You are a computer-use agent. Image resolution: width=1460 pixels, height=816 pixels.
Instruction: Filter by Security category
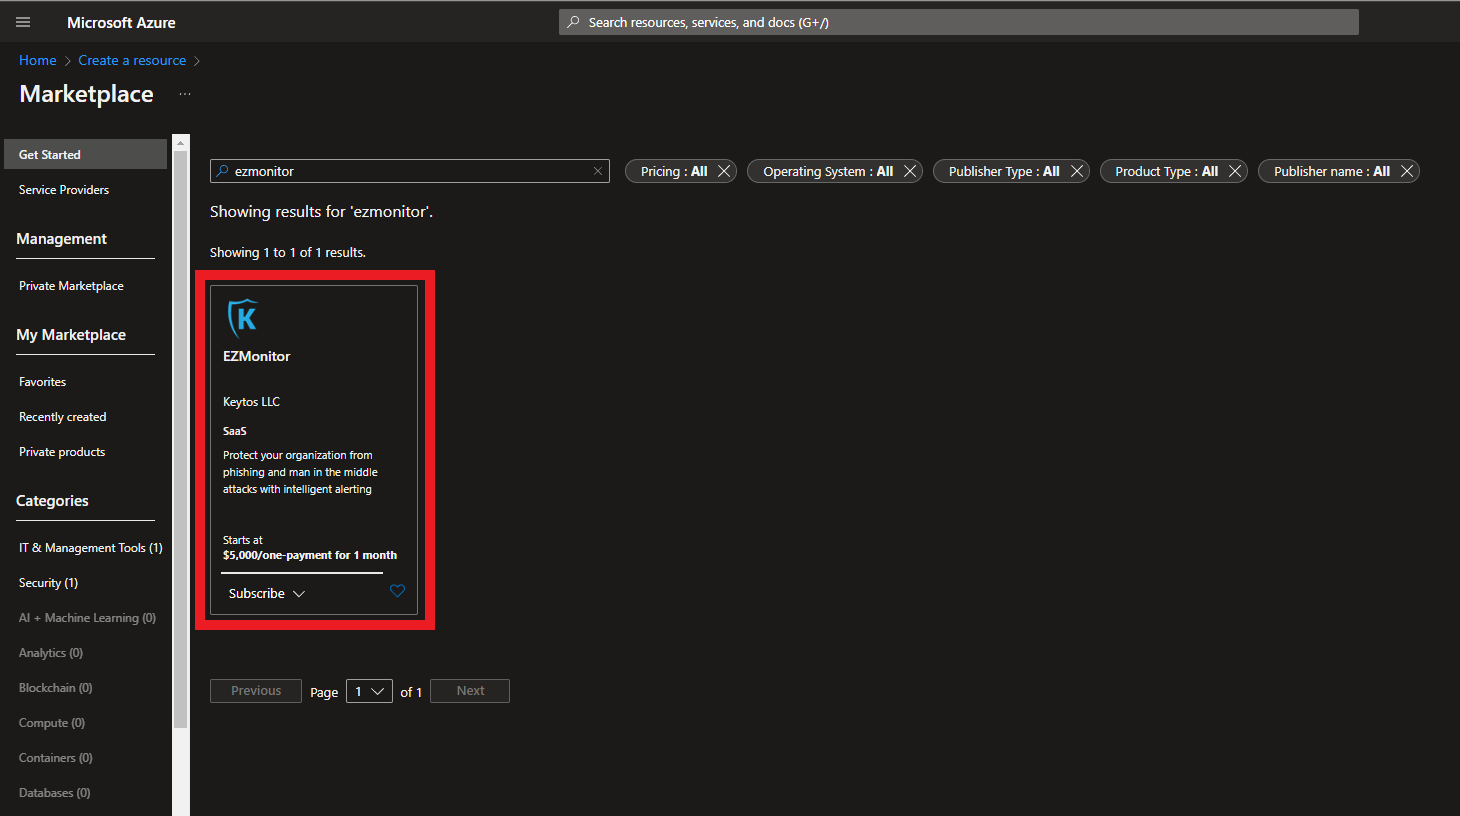click(48, 582)
